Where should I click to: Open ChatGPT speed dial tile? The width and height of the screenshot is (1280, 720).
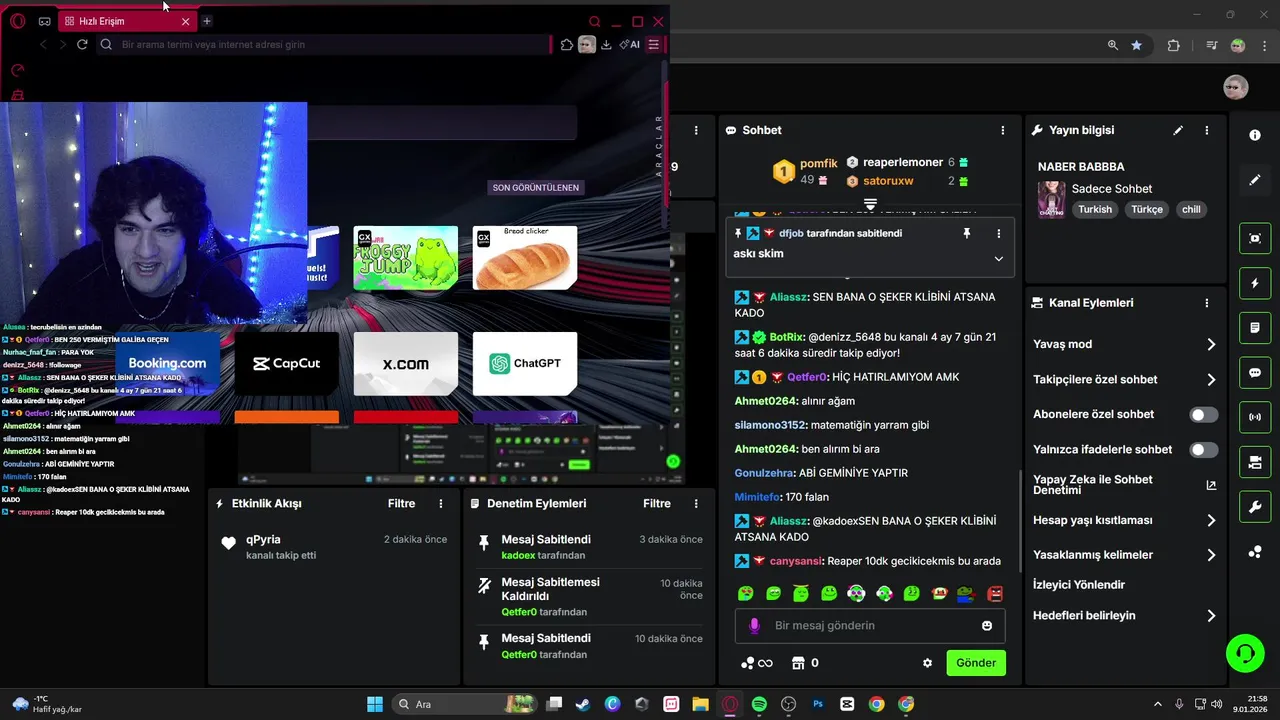pyautogui.click(x=525, y=363)
